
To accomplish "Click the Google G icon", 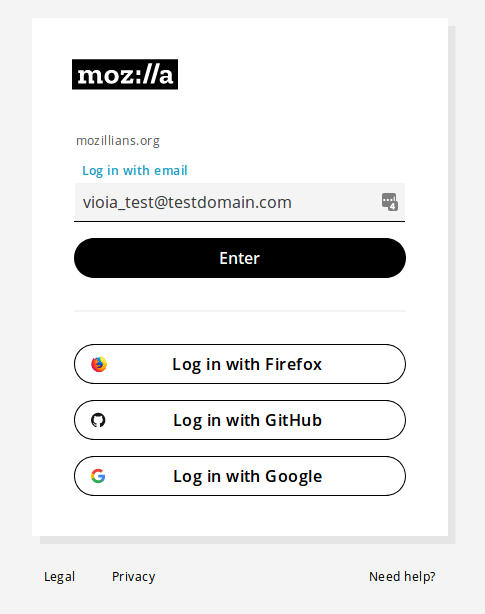I will pyautogui.click(x=98, y=476).
